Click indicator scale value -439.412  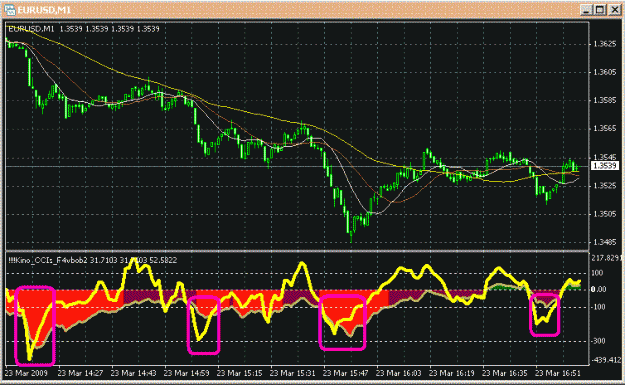pos(606,360)
